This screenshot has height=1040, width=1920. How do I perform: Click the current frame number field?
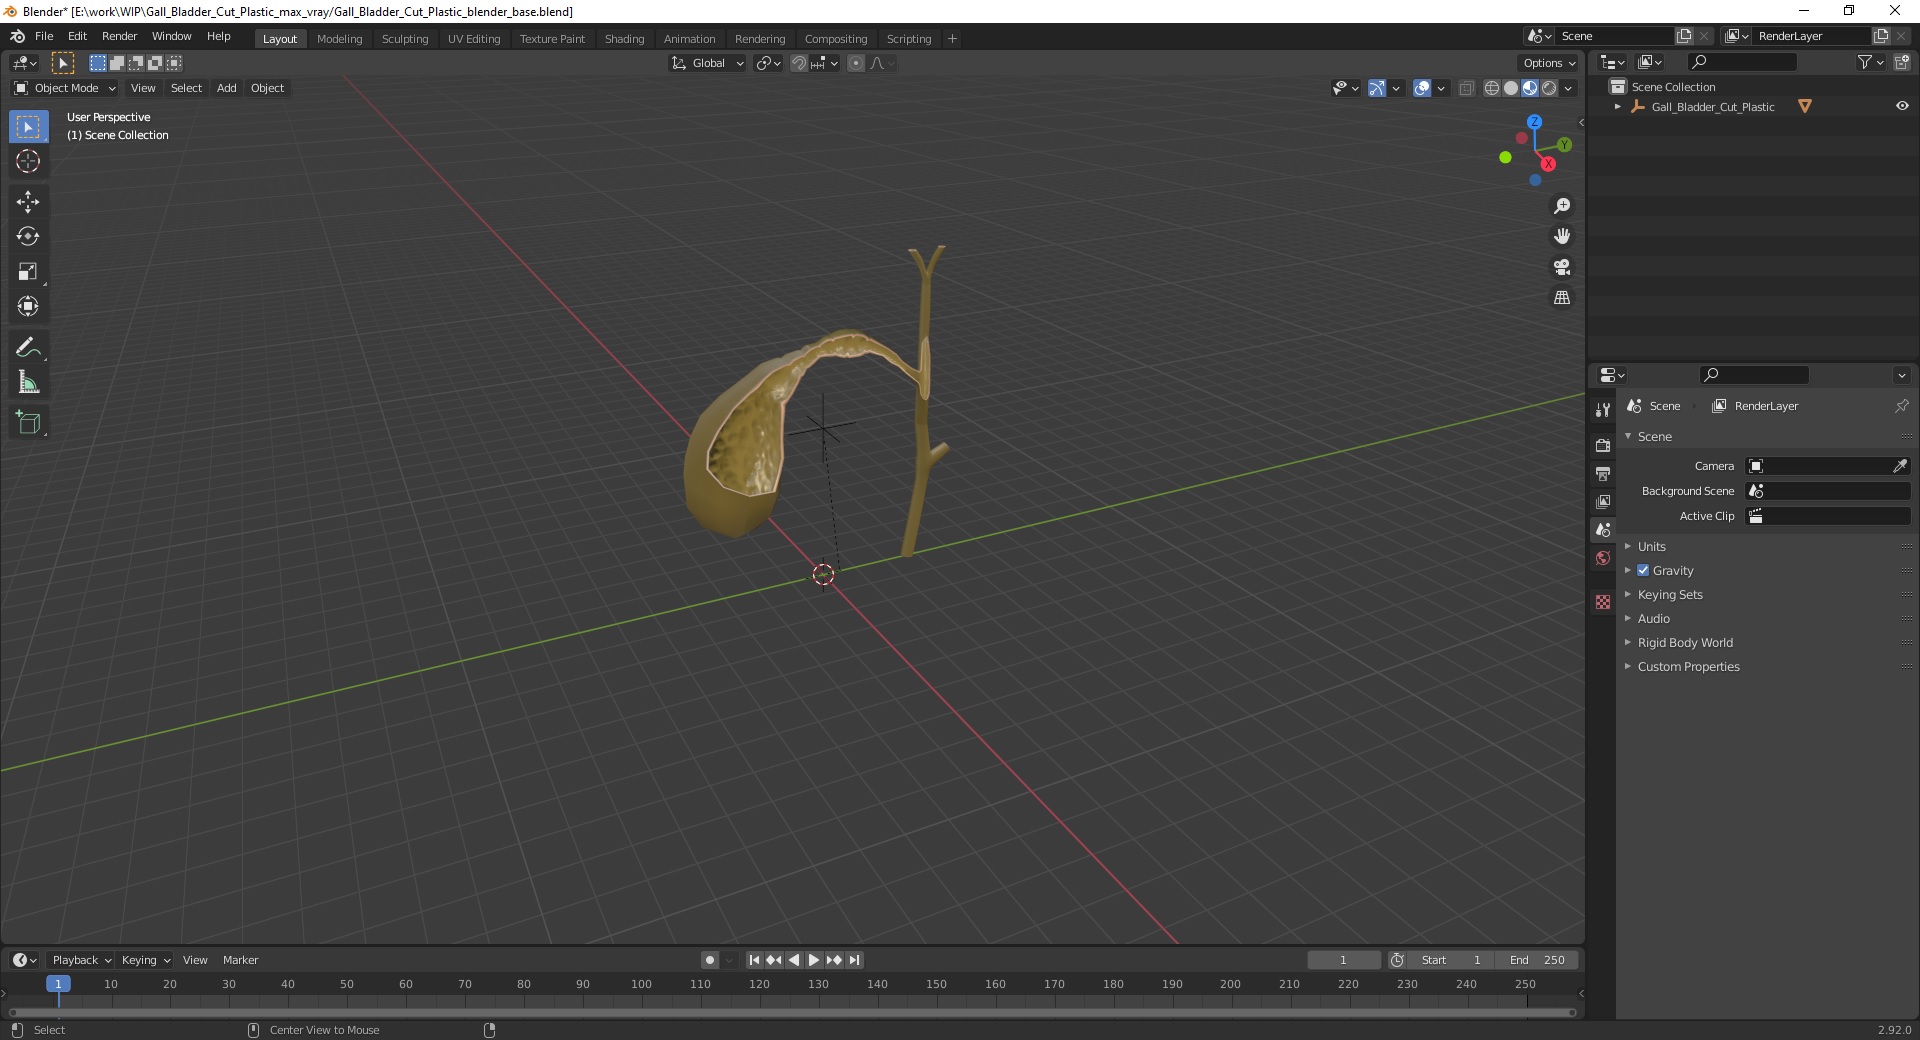click(1343, 960)
